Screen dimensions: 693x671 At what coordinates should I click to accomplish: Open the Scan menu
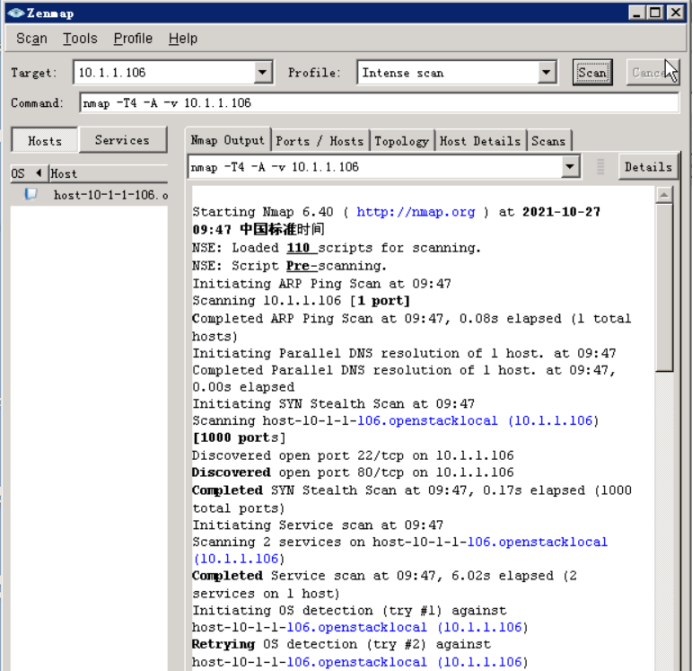31,38
